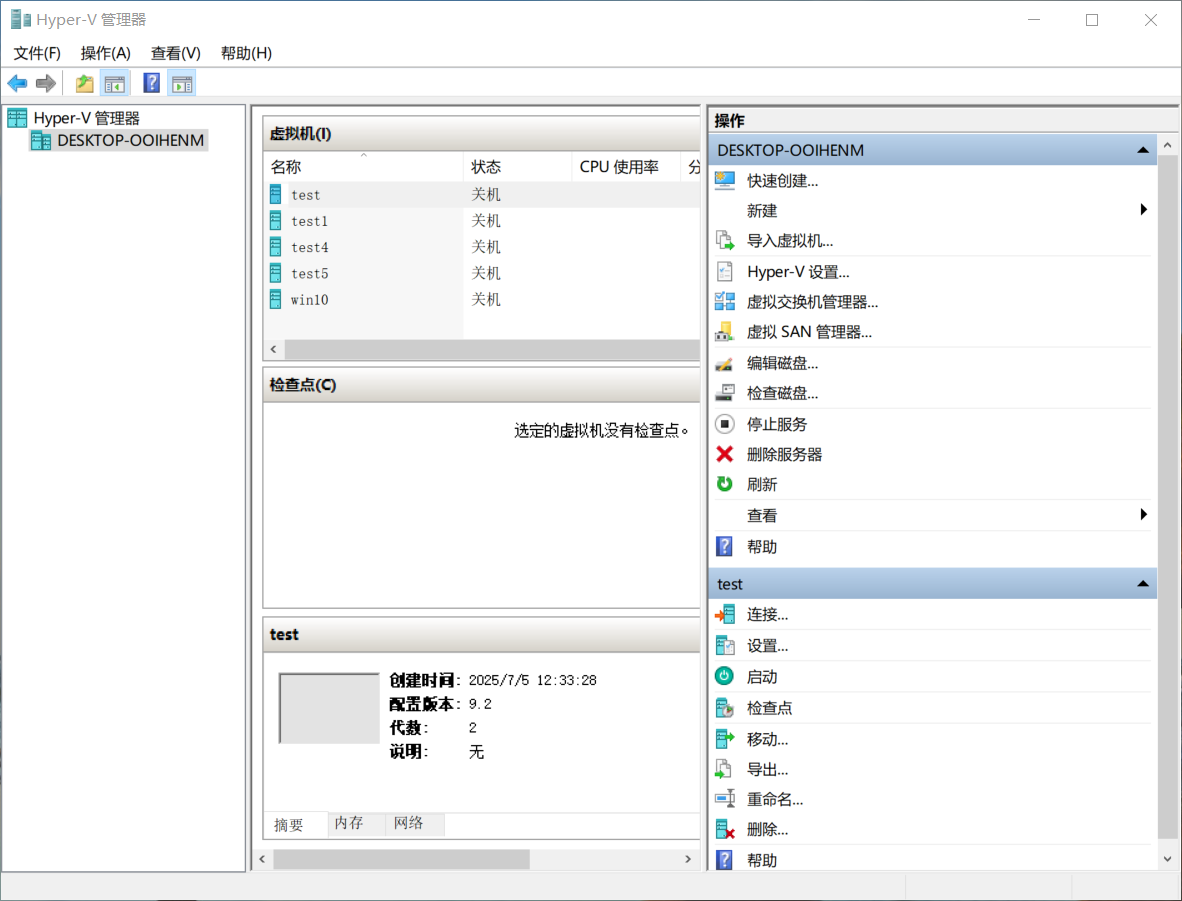Click the Delete (删除) VM icon

coord(725,829)
